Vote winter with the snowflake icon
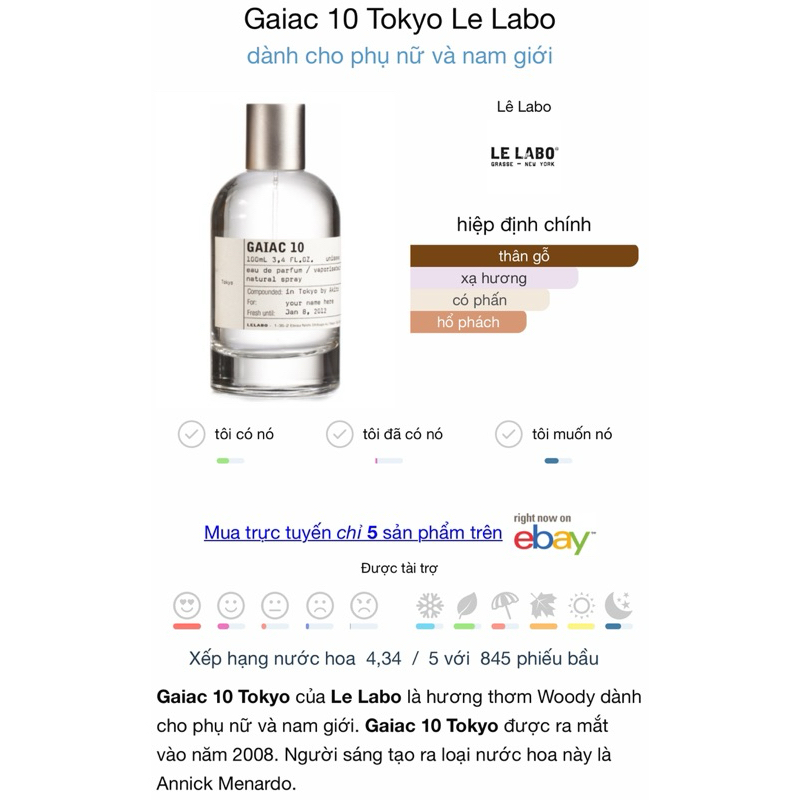 (x=430, y=606)
